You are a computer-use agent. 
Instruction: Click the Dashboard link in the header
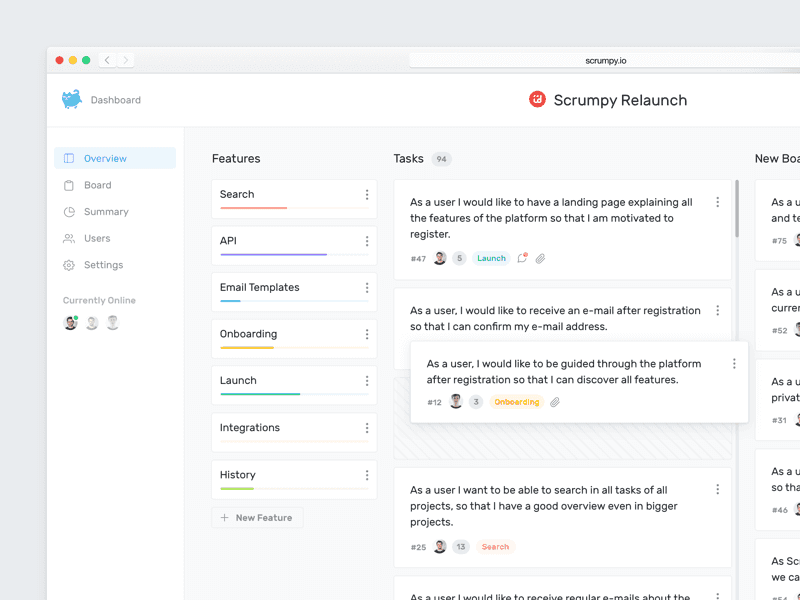(x=116, y=100)
